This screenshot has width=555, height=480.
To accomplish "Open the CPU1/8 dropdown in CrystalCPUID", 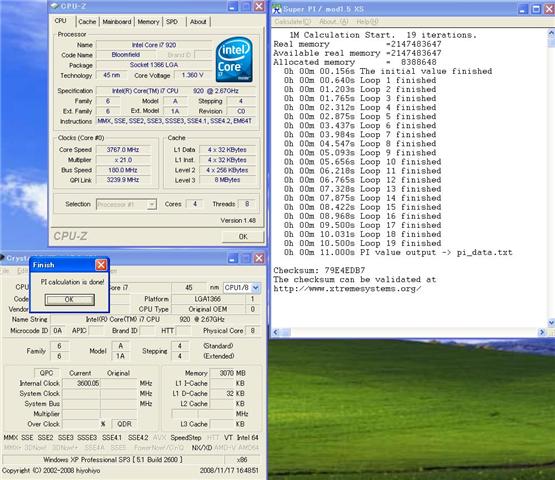I will tap(256, 288).
